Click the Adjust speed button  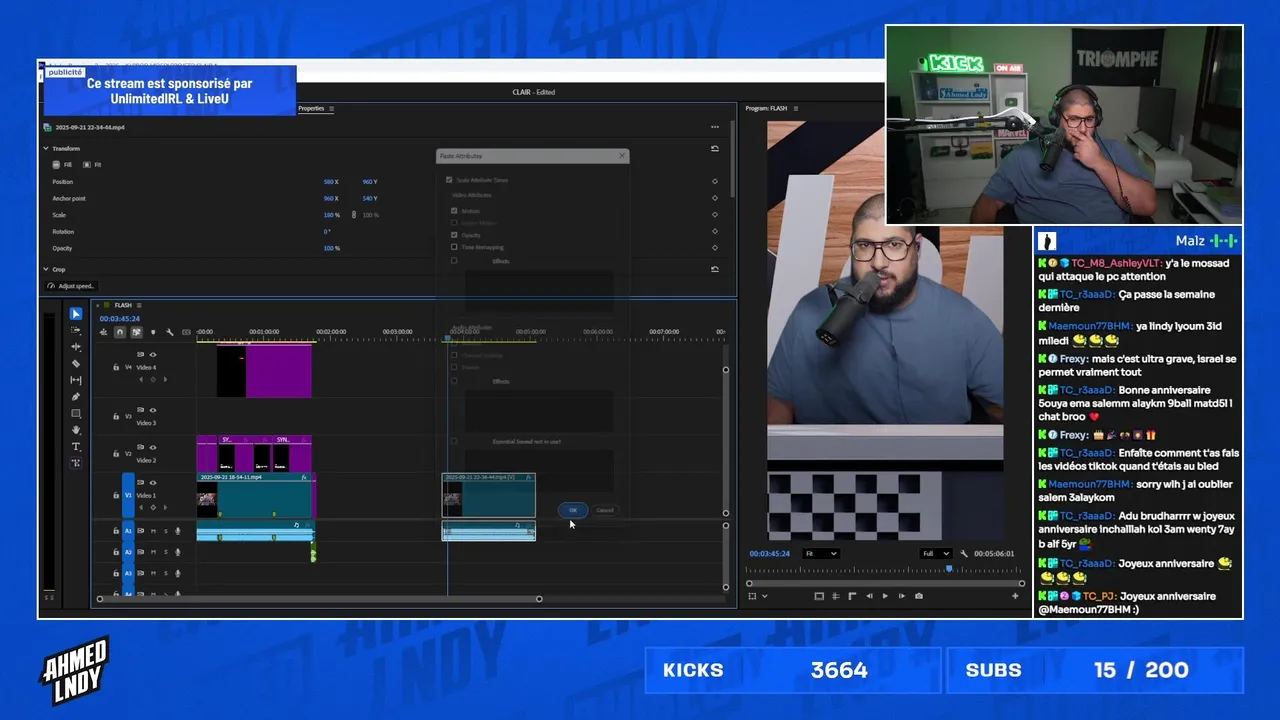click(71, 286)
